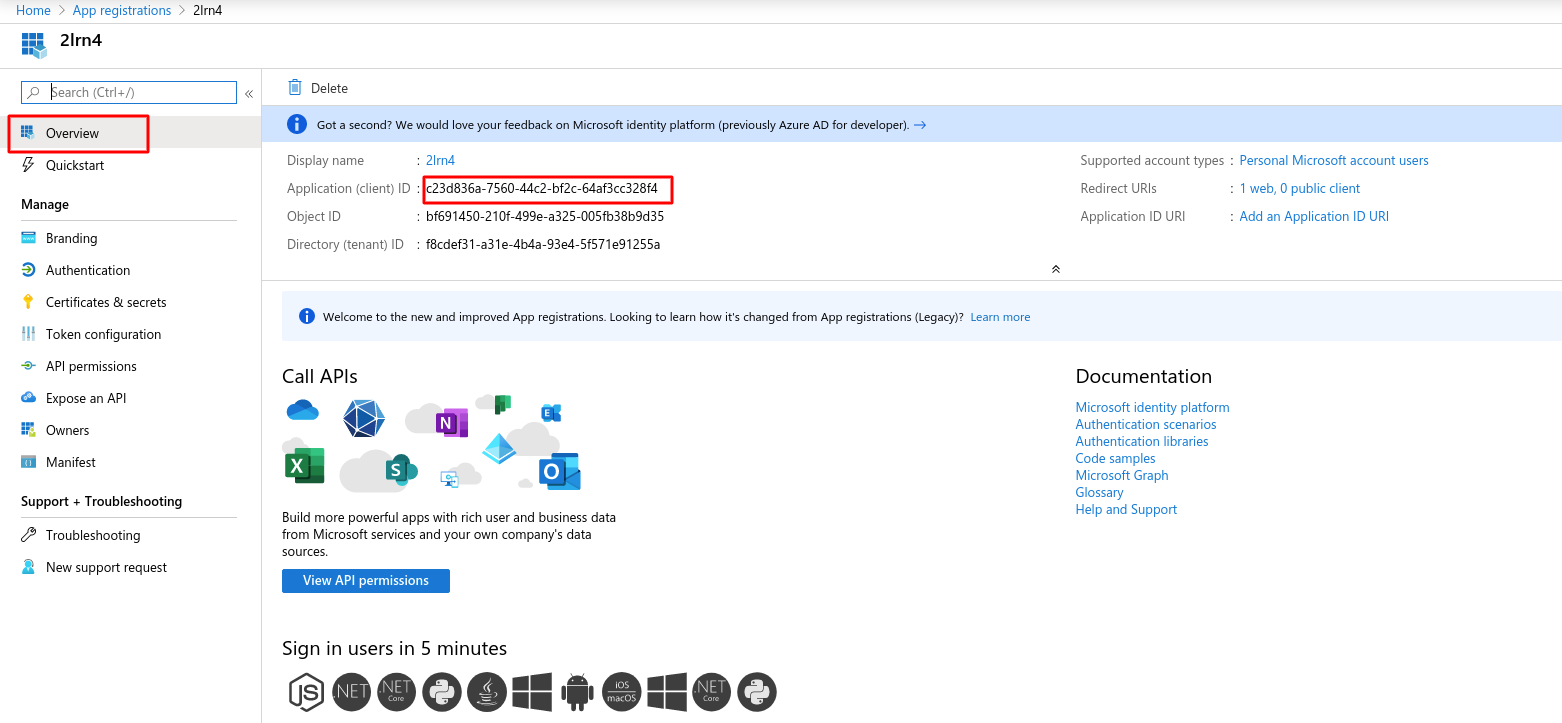Click the Object ID value bf691450
This screenshot has height=723, width=1562.
pos(545,216)
